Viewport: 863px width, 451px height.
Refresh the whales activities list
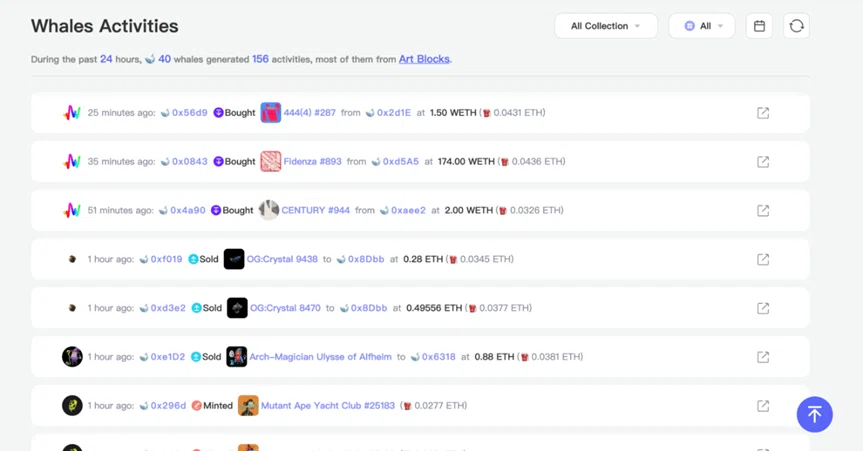tap(796, 26)
